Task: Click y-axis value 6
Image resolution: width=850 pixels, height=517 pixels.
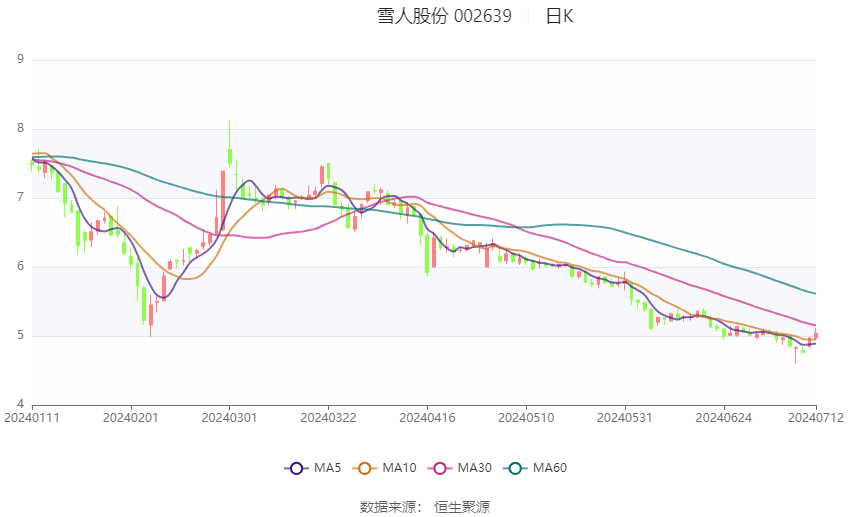Action: (21, 266)
